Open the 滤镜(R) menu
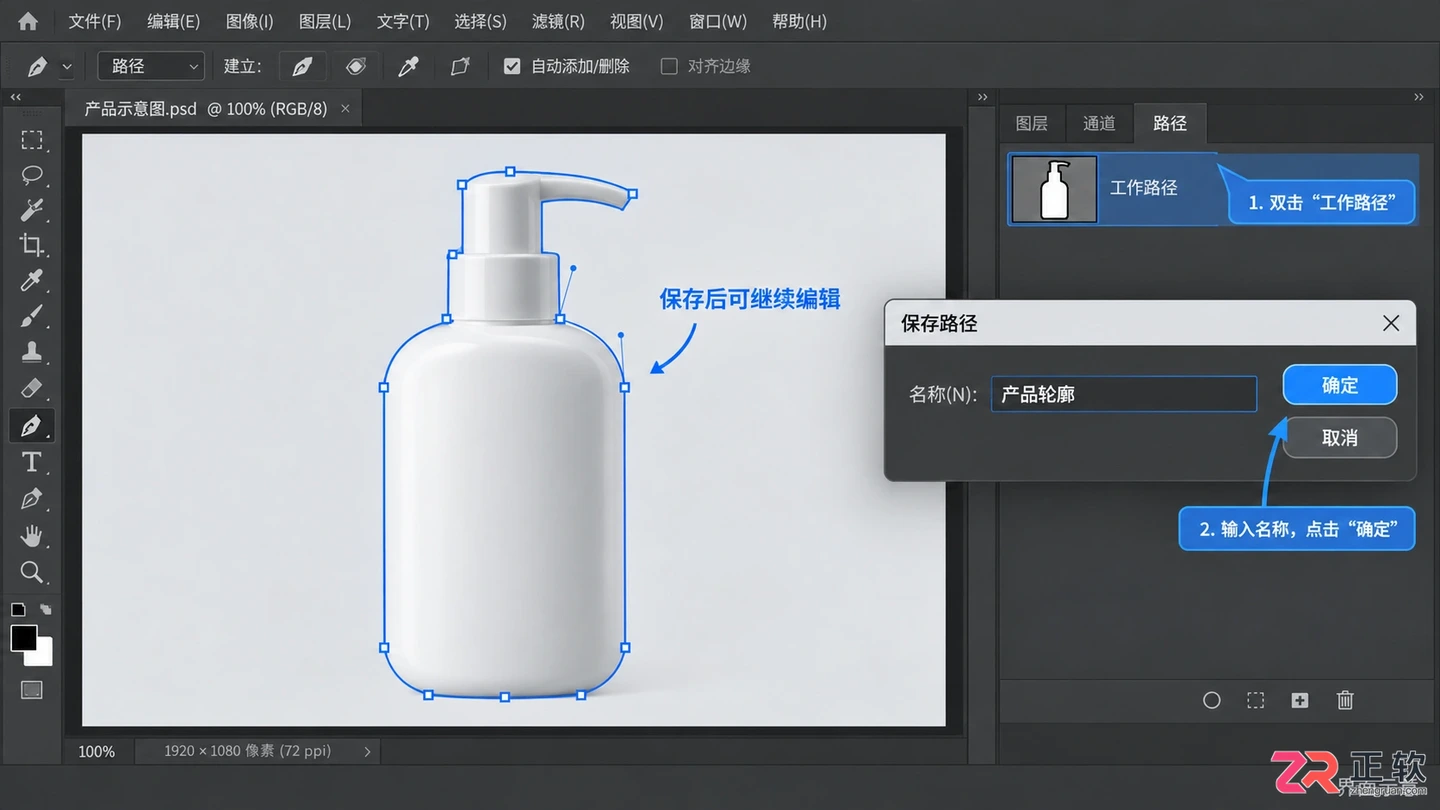Image resolution: width=1440 pixels, height=810 pixels. click(x=558, y=21)
